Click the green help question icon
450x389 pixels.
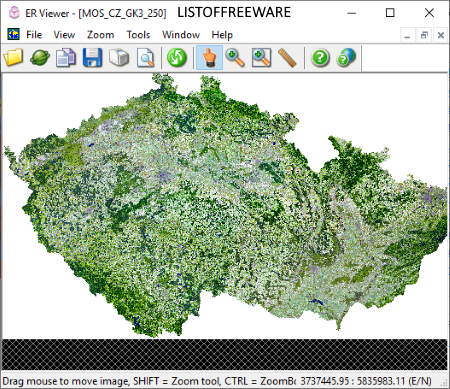pyautogui.click(x=320, y=58)
